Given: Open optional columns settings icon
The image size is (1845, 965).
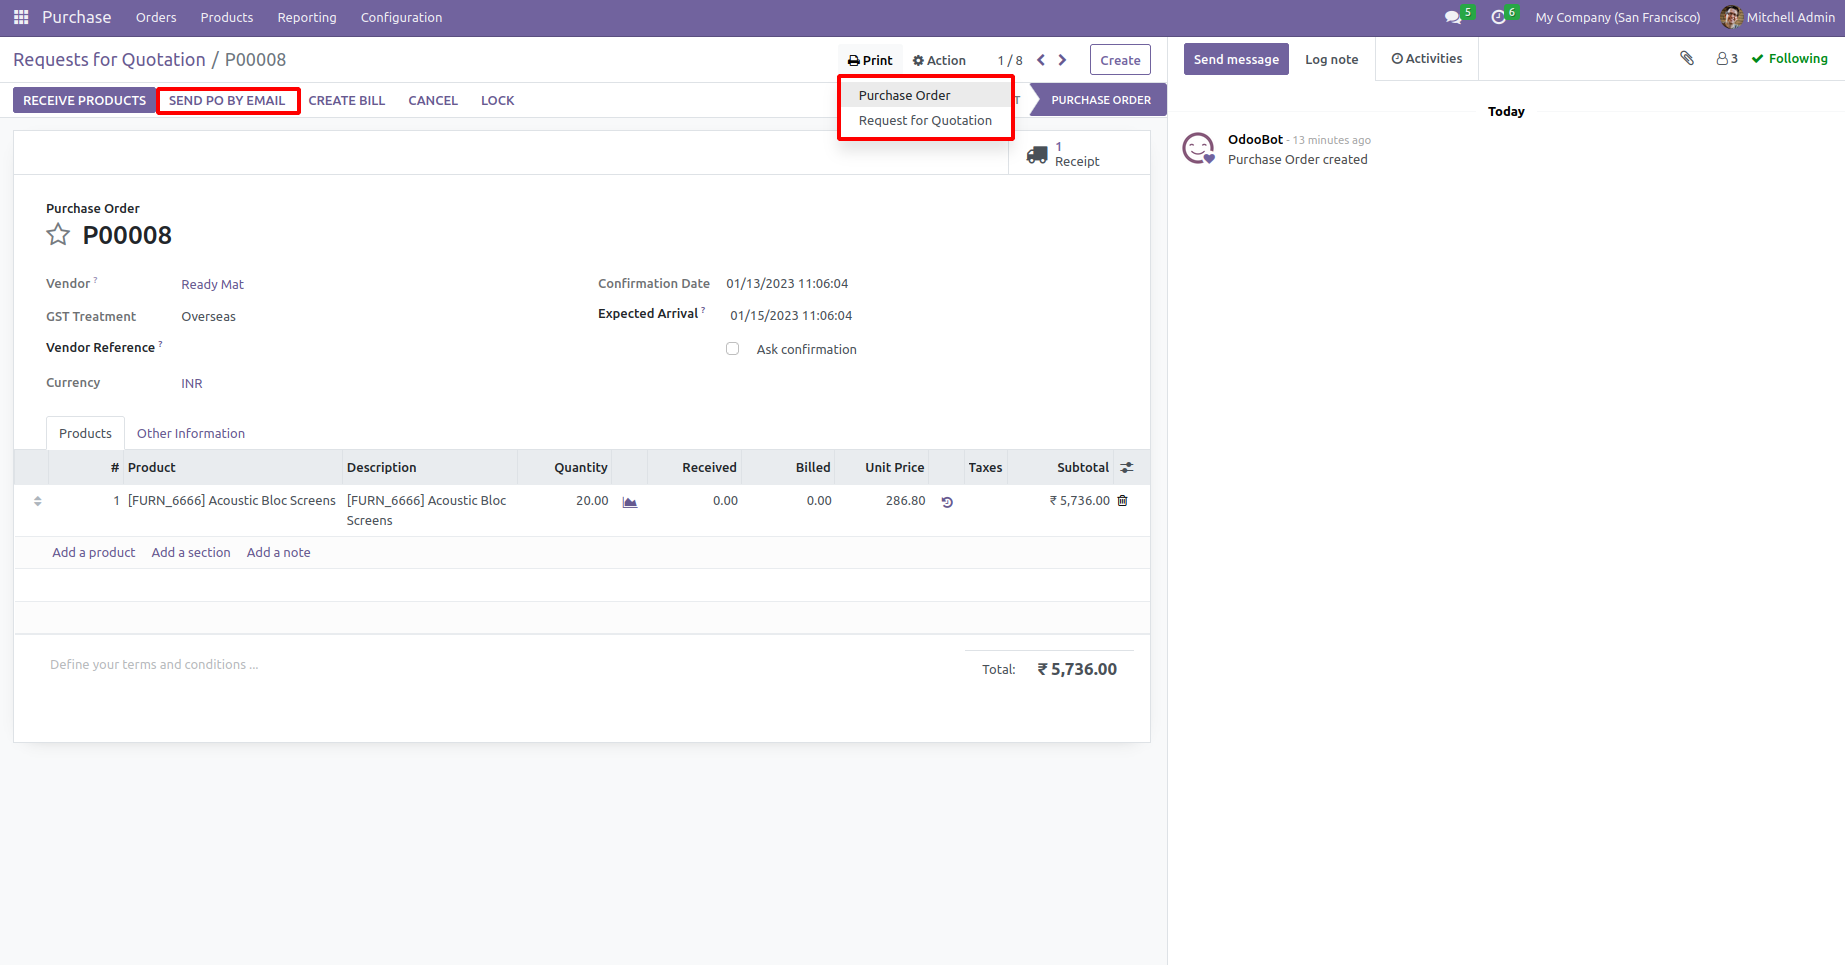Looking at the screenshot, I should 1127,467.
